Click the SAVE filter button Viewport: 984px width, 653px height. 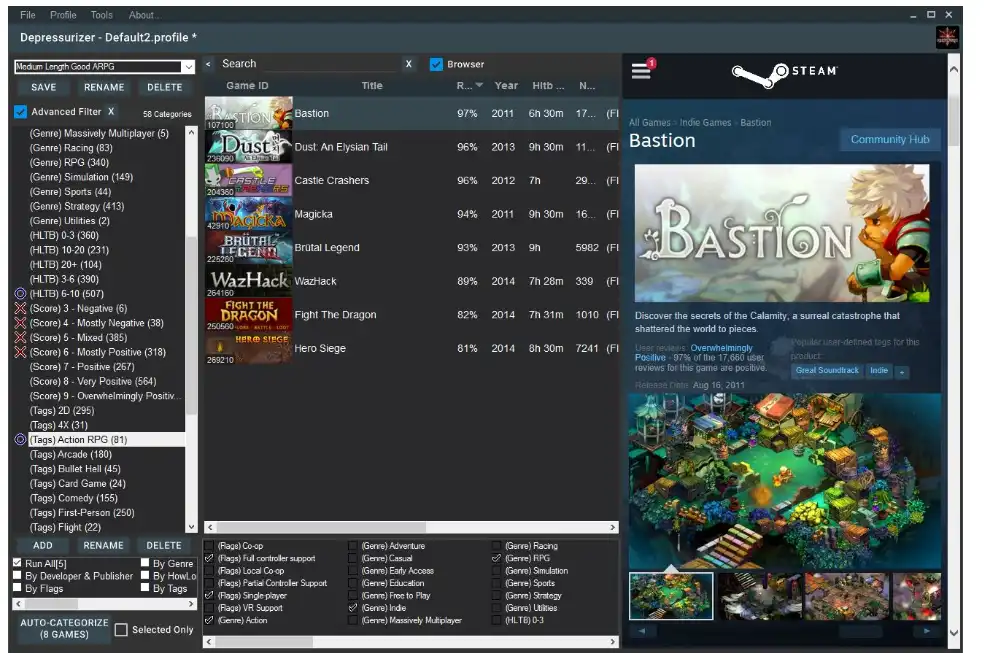[43, 87]
